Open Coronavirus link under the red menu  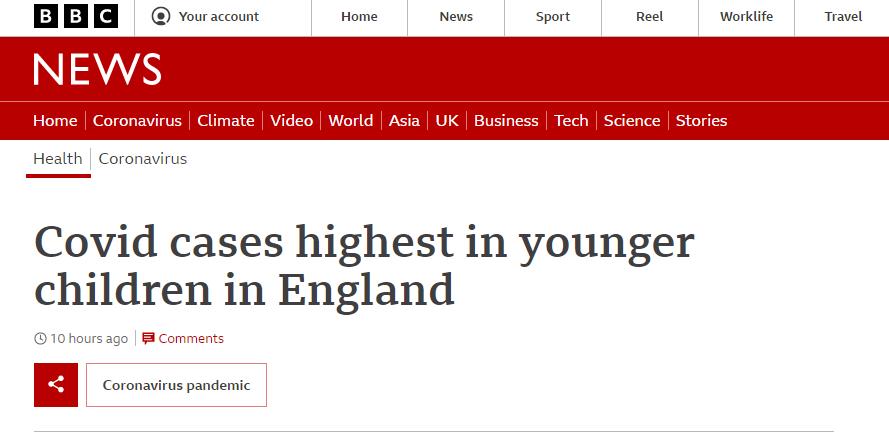[x=143, y=159]
